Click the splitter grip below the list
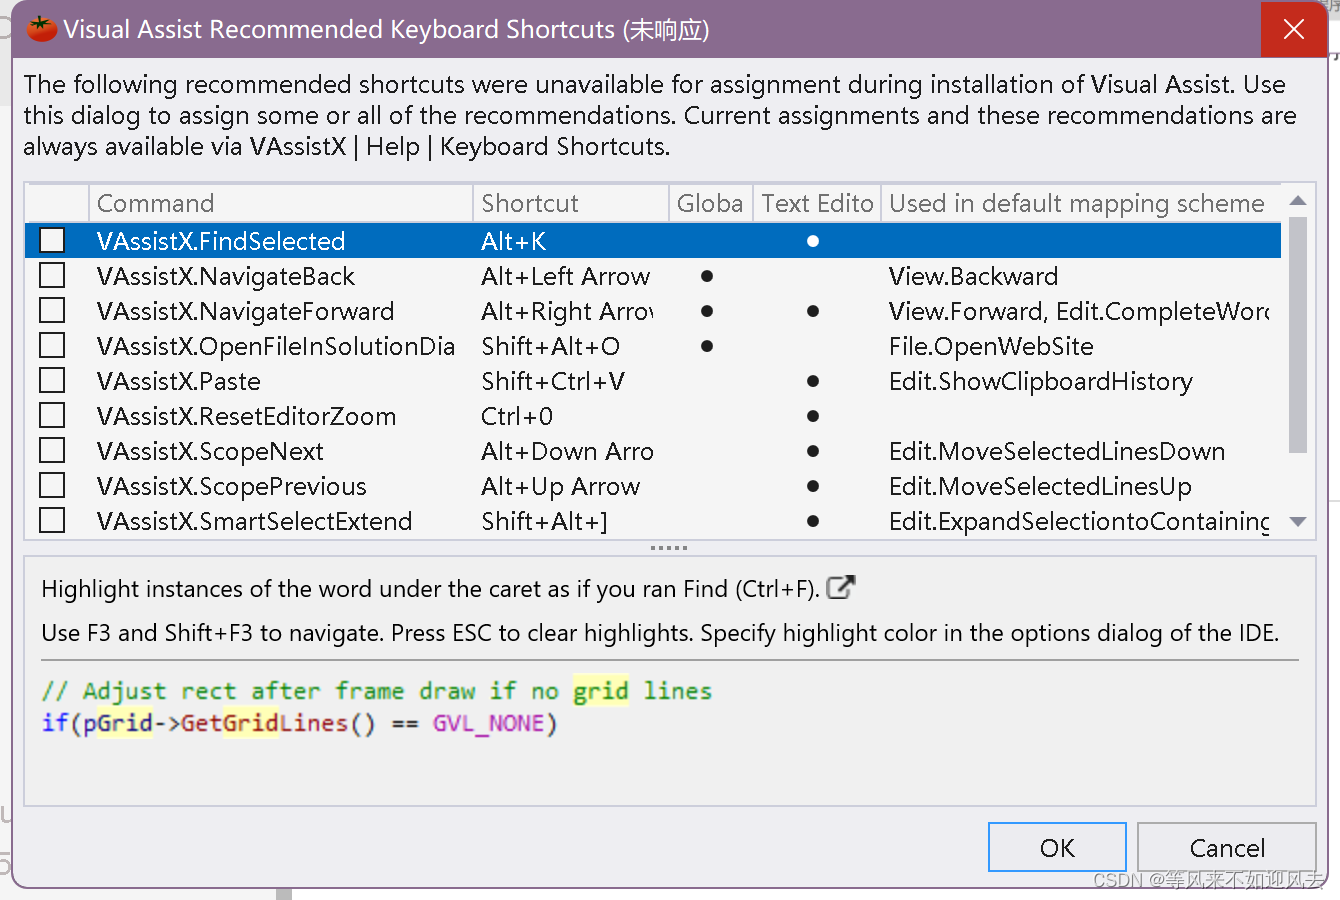1340x900 pixels. click(x=669, y=548)
